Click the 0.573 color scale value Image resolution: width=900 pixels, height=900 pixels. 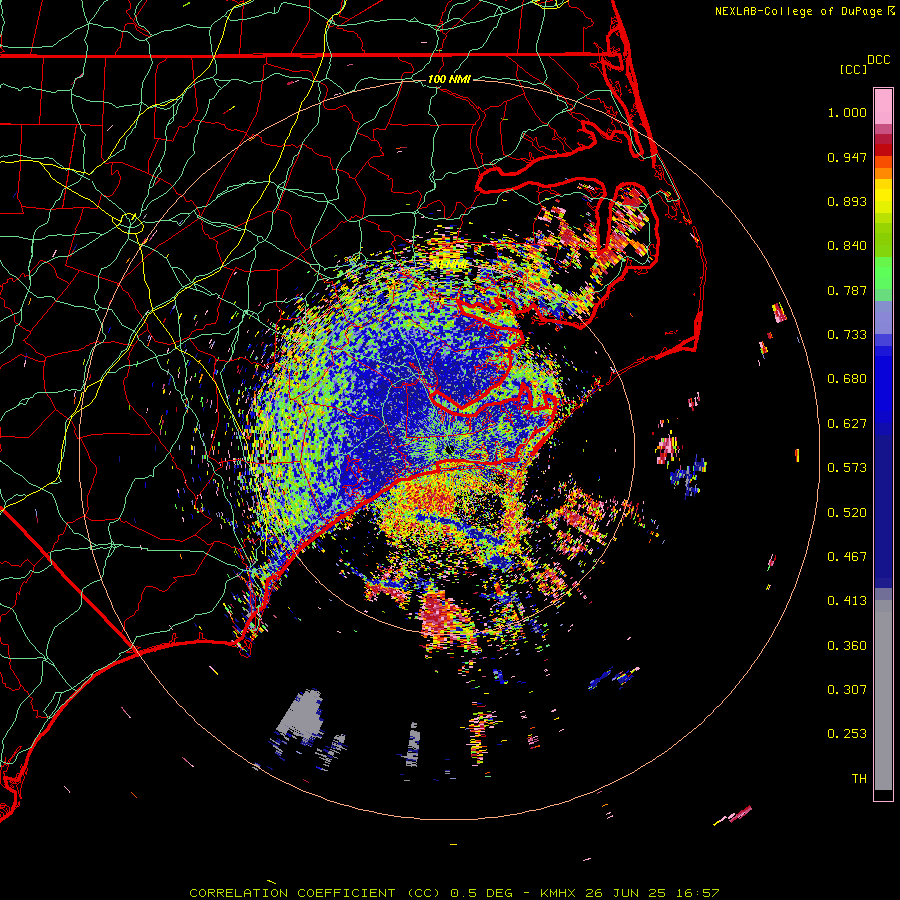click(x=847, y=468)
